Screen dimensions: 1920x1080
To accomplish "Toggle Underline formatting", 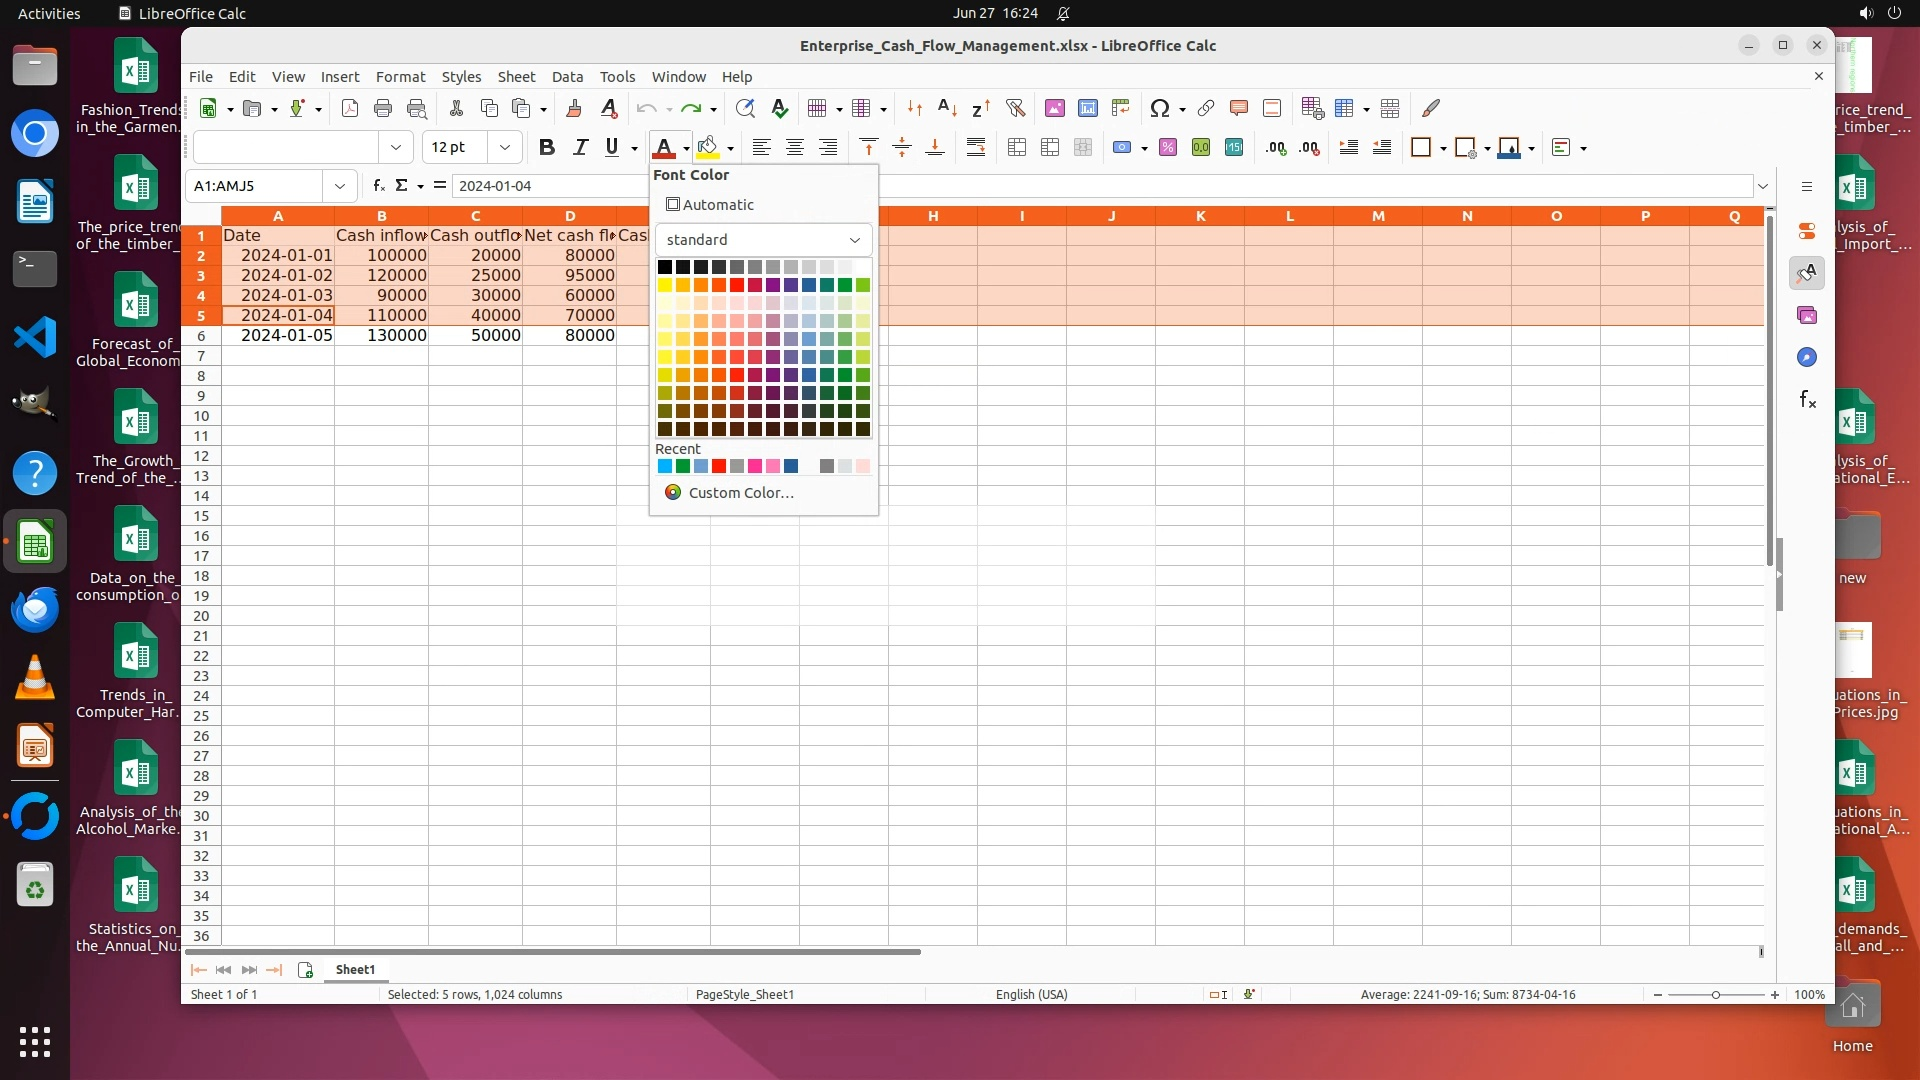I will coord(612,147).
